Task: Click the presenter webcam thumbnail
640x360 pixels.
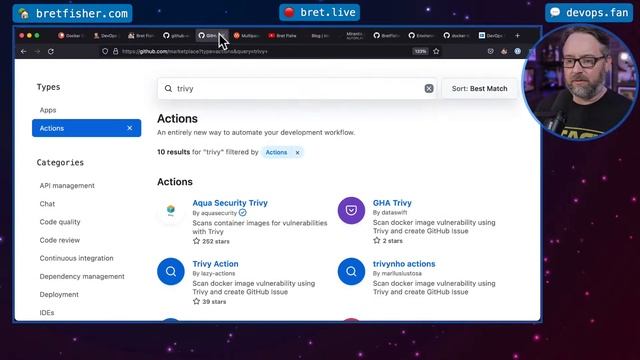Action: point(580,81)
